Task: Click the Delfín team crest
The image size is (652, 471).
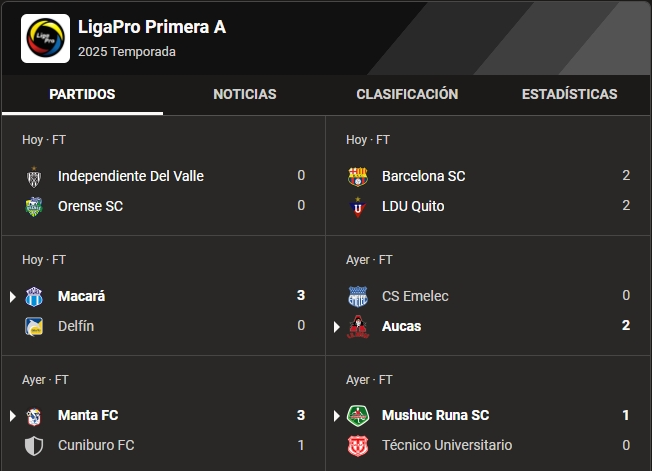Action: coord(34,326)
